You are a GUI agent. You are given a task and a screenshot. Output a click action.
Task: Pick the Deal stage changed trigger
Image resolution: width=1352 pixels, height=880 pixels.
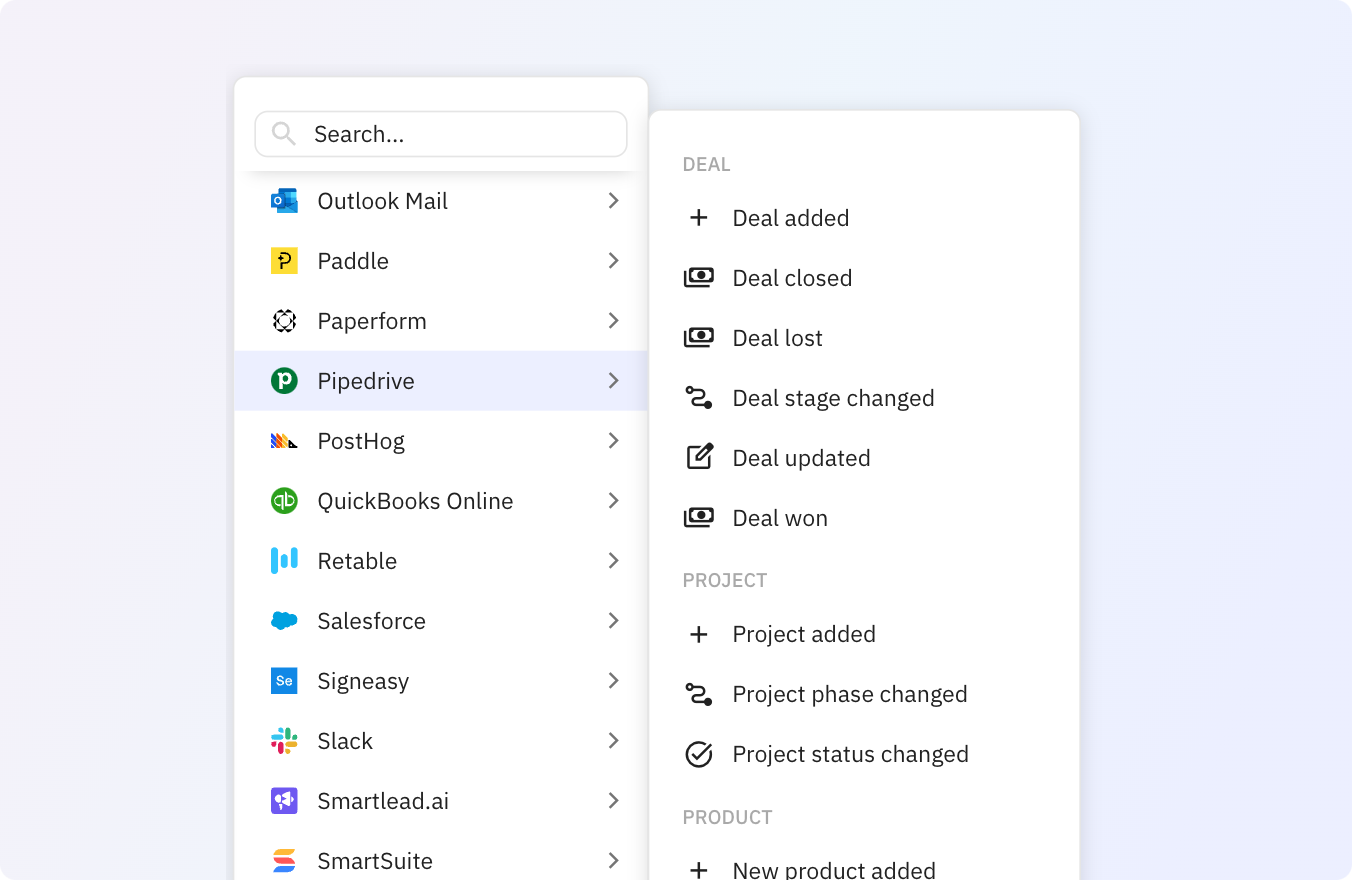tap(864, 398)
